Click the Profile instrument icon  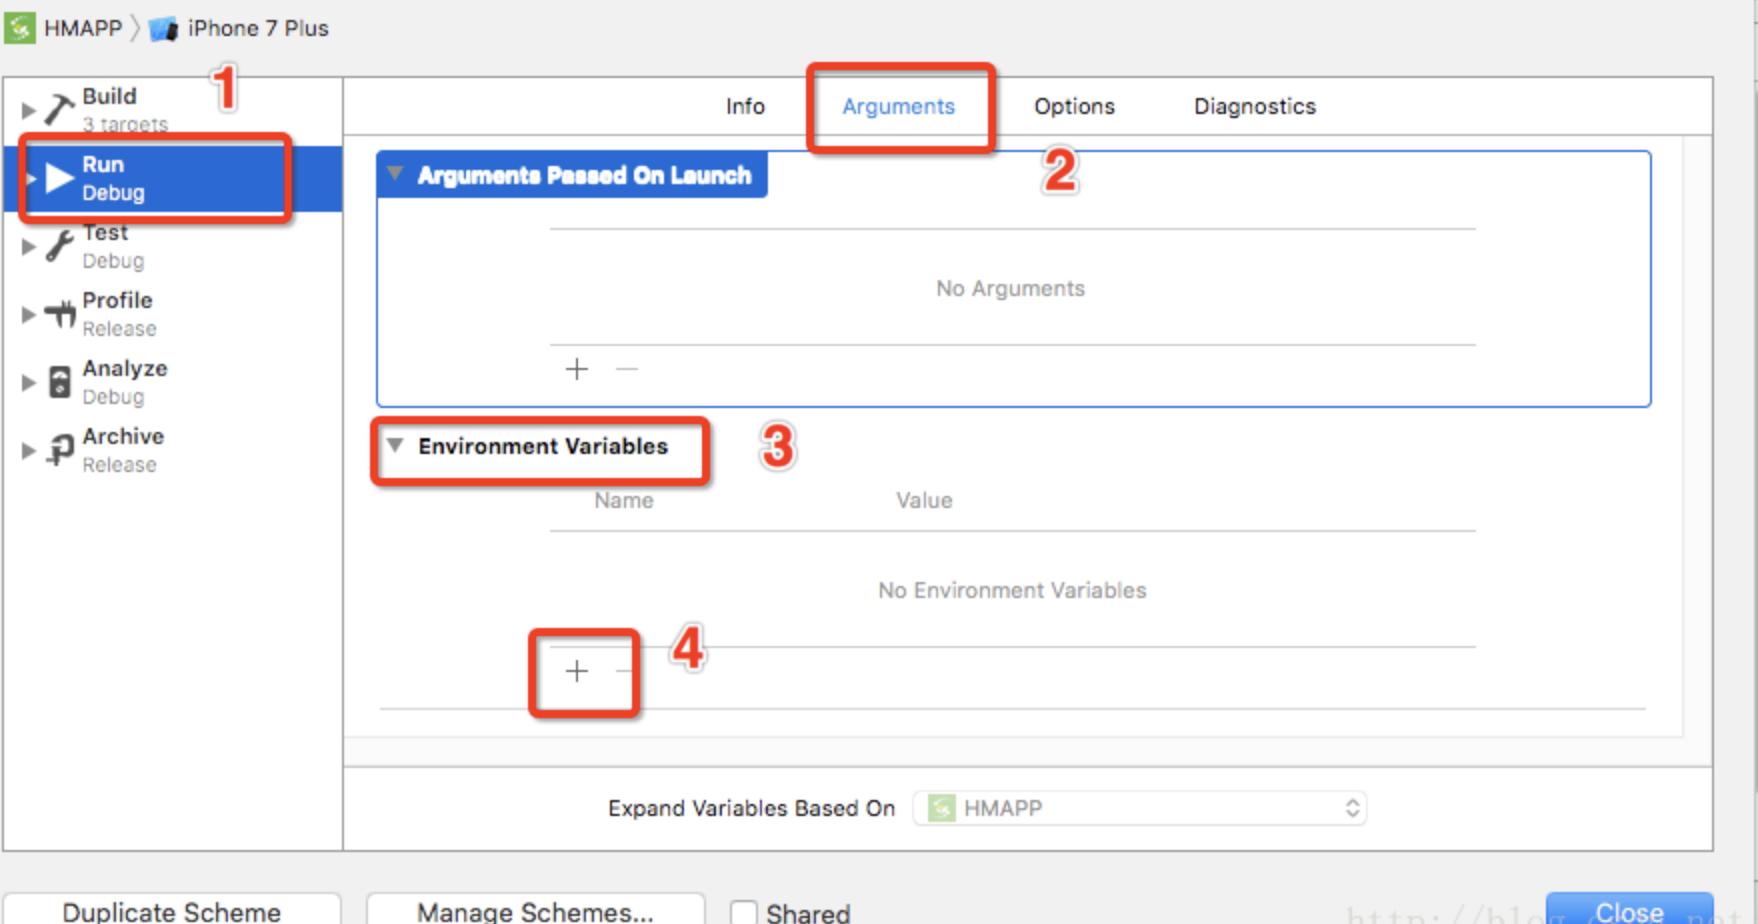coord(60,314)
